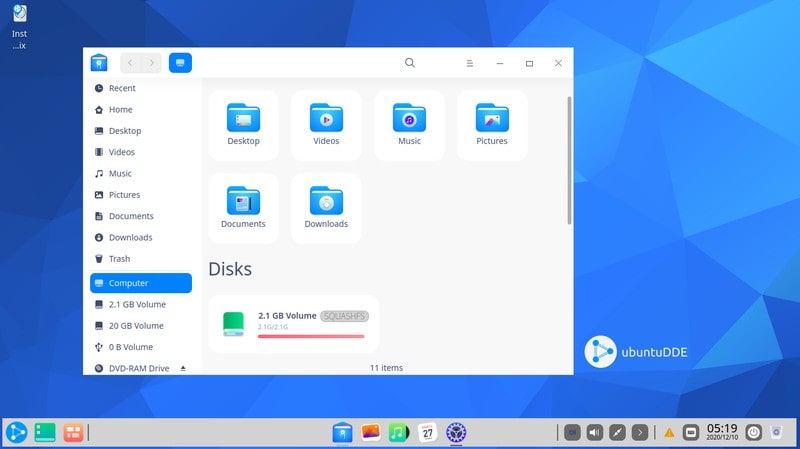
Task: Click the blue Computer address bar button
Action: click(x=180, y=63)
